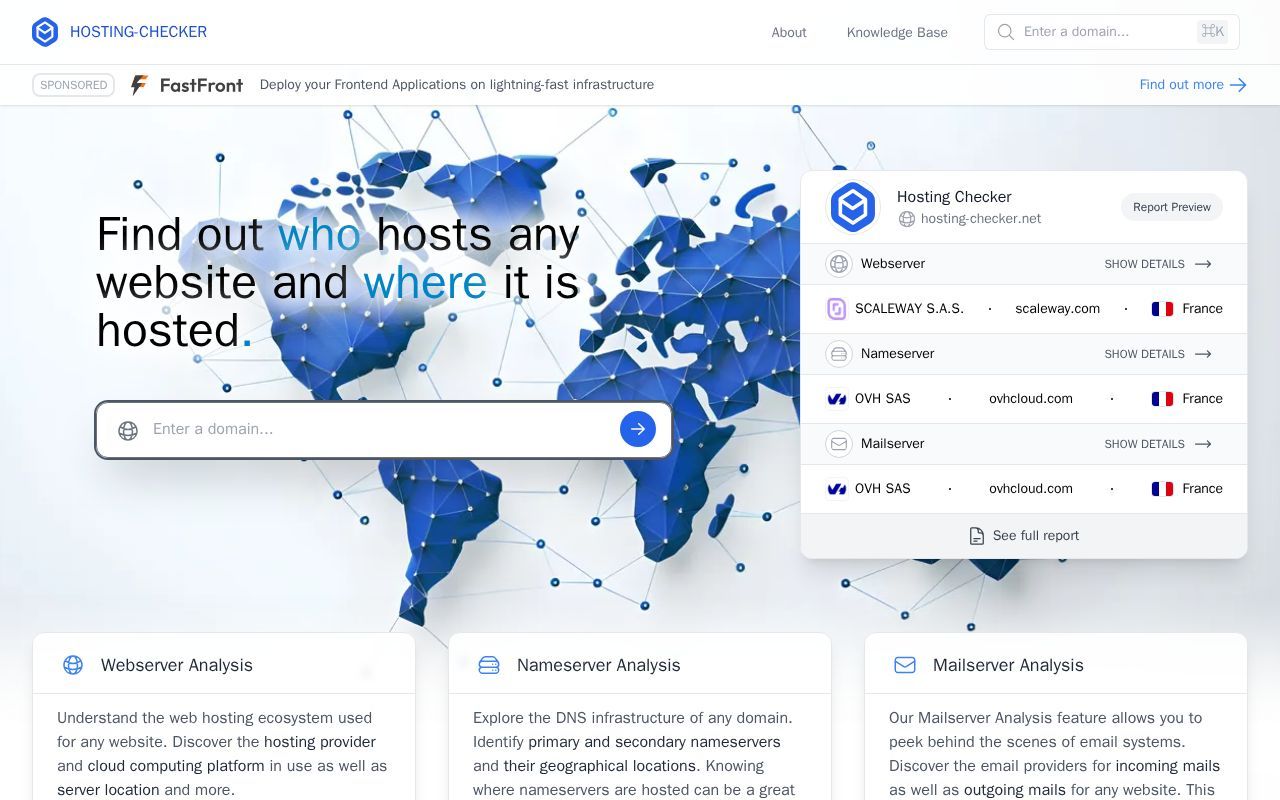The image size is (1280, 800).
Task: Expand Webserver SHOW DETAILS
Action: click(x=1158, y=264)
